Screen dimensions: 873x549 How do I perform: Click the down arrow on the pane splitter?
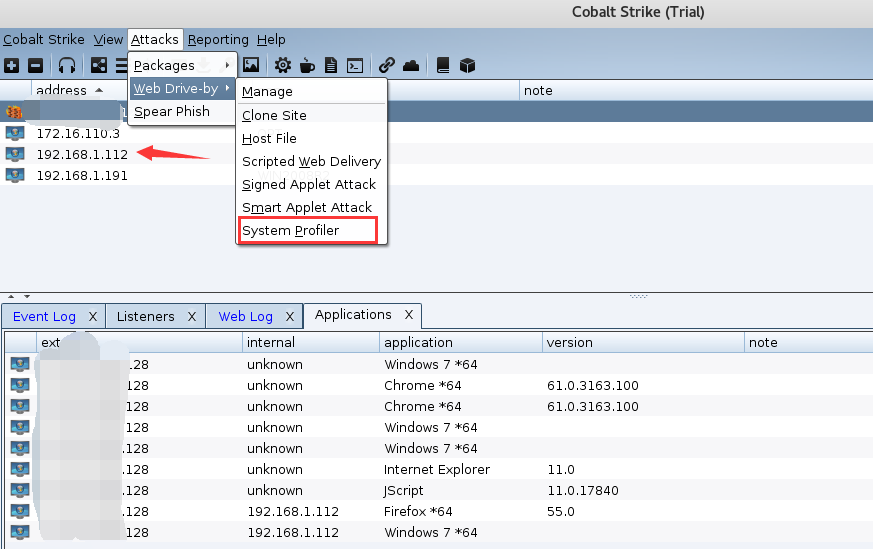[x=26, y=296]
